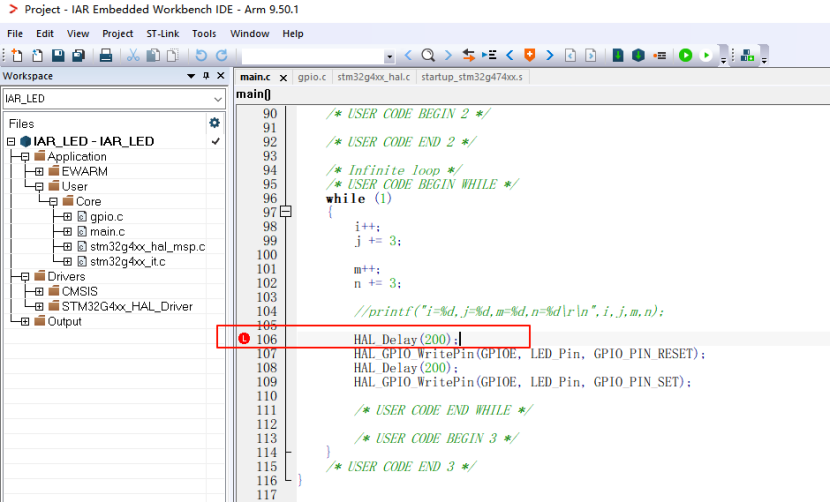Click the Open file toolbar icon
This screenshot has height=503, width=830.
tap(37, 55)
